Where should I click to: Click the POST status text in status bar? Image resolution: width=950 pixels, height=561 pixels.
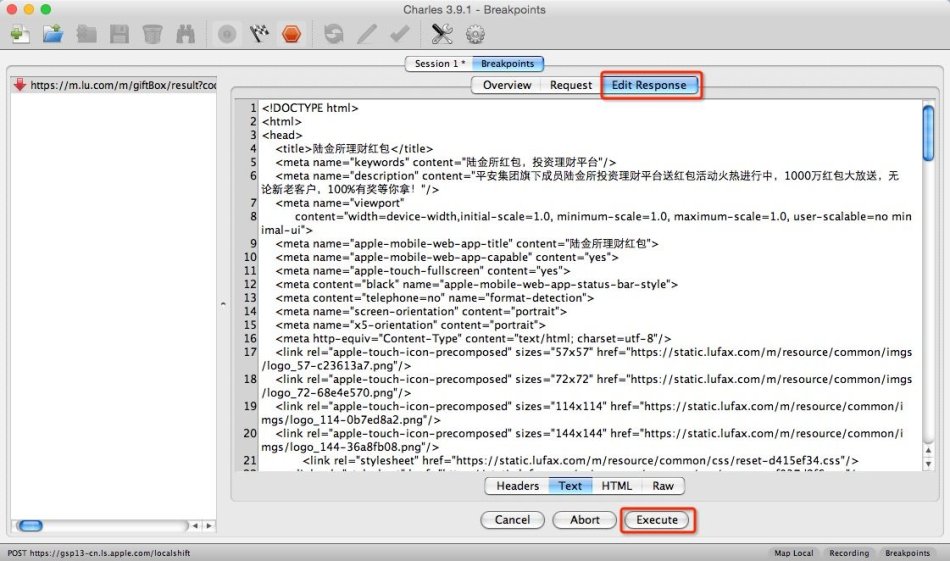99,553
